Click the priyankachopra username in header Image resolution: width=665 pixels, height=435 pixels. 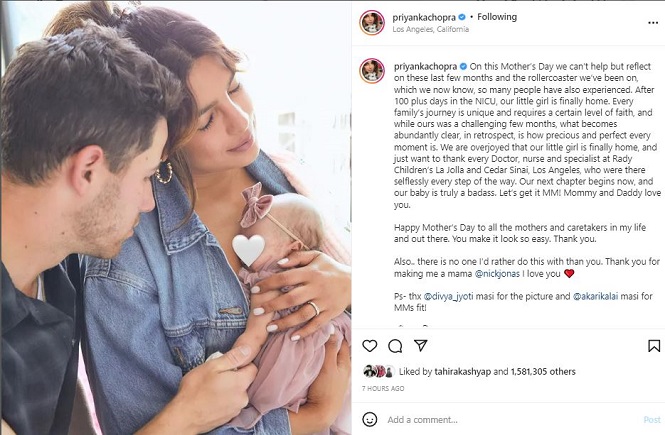click(x=424, y=17)
